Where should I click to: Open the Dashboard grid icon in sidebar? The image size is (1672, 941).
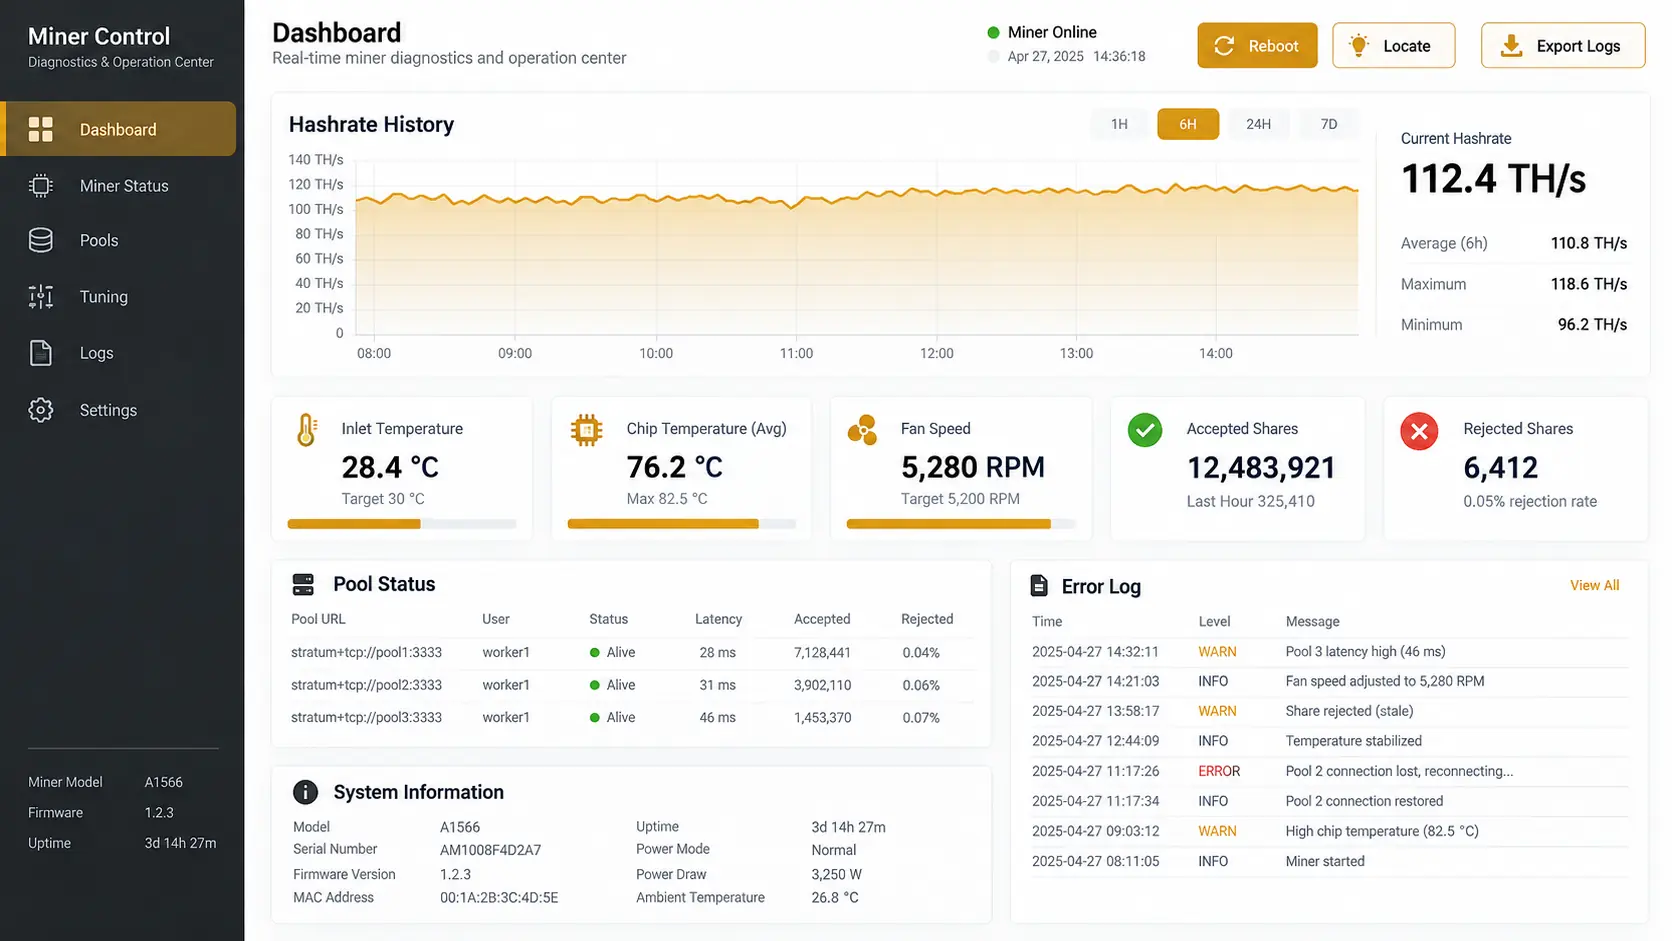coord(41,129)
